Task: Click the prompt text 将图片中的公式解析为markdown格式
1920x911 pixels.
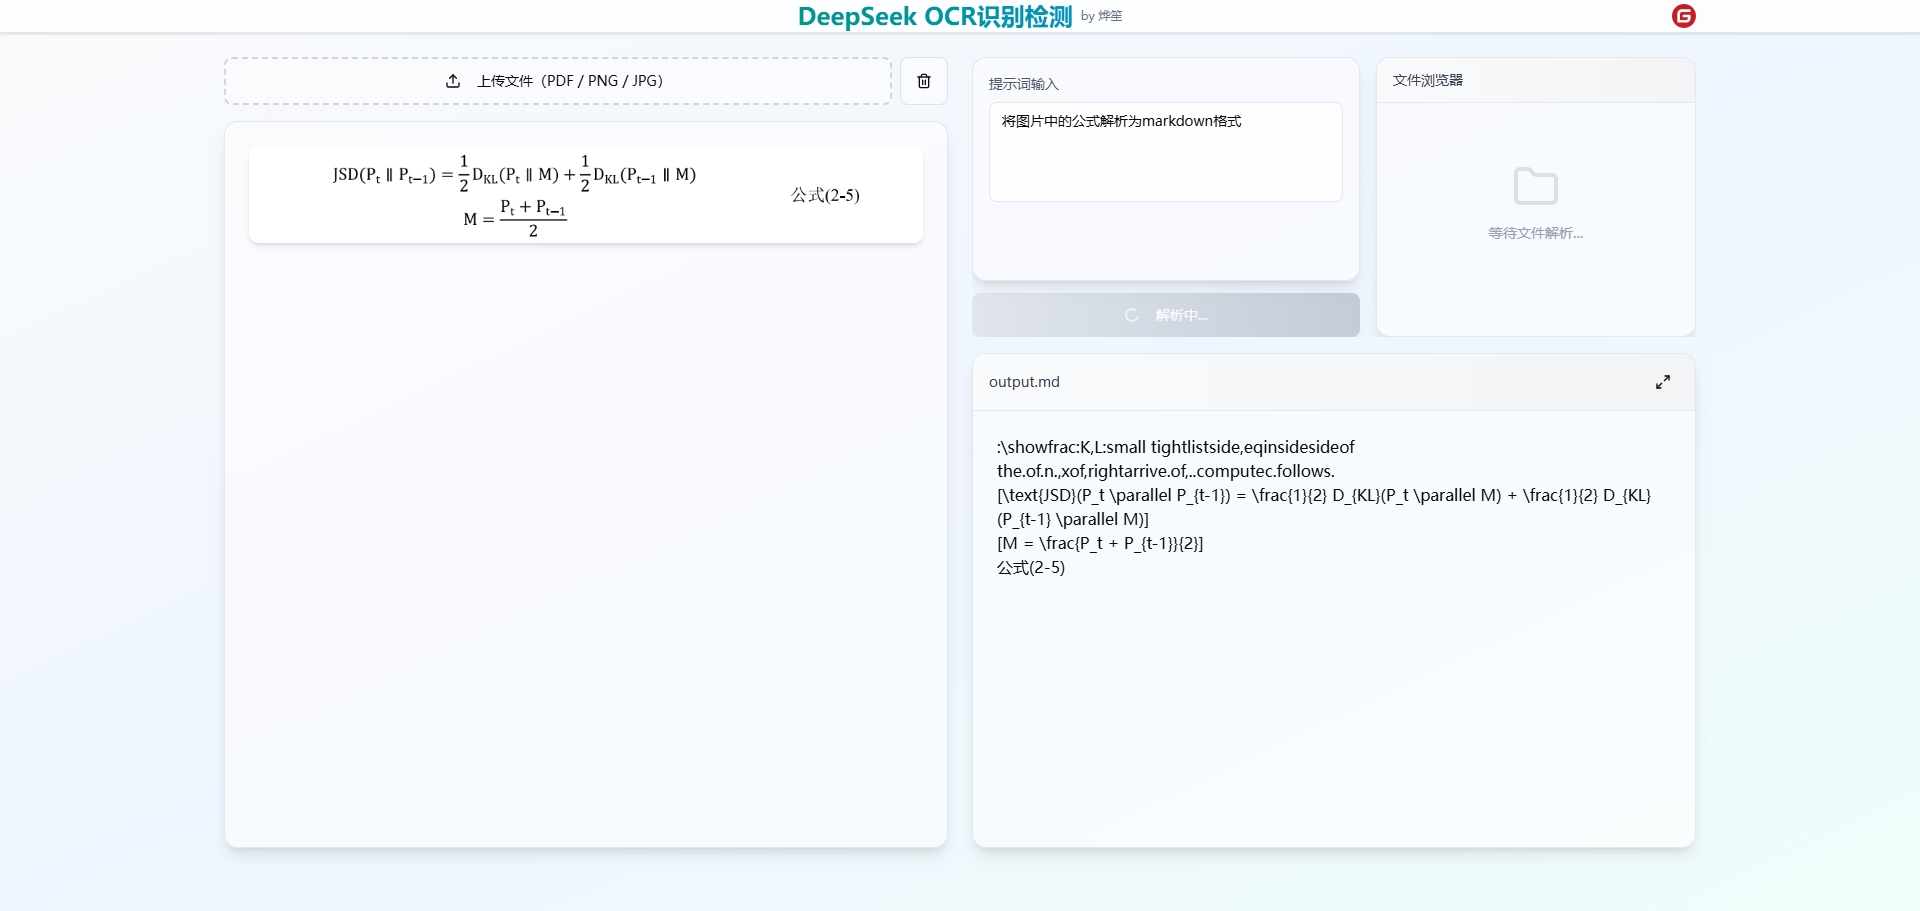Action: [x=1120, y=120]
